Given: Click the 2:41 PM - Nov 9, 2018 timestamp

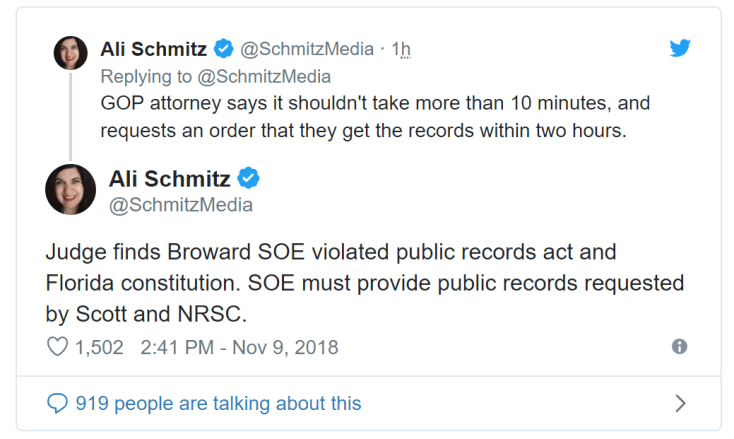Looking at the screenshot, I should (x=240, y=348).
